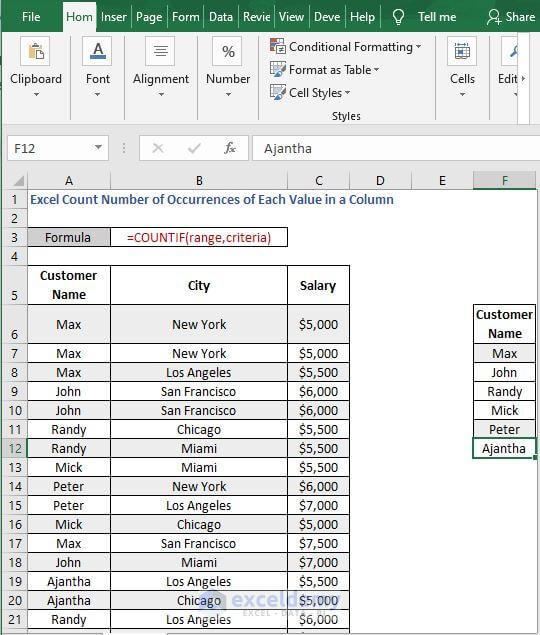Viewport: 540px width, 635px height.
Task: Click the Cell Styles icon
Action: [x=278, y=92]
